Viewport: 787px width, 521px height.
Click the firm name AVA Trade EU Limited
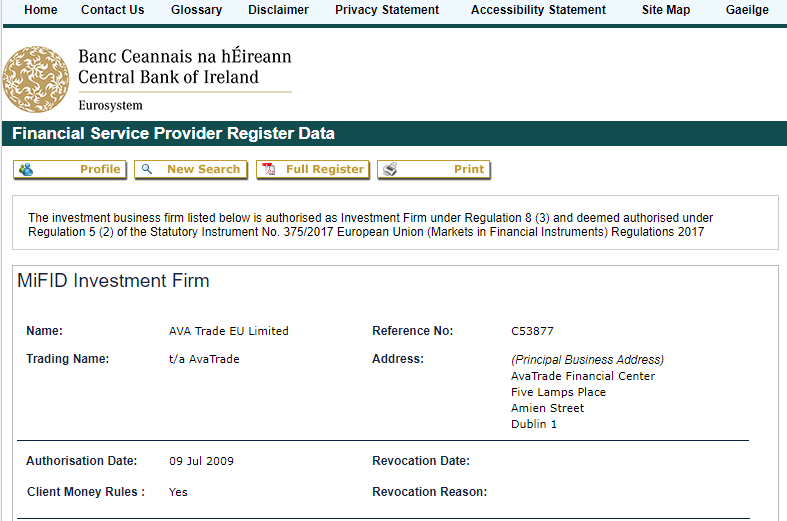pos(228,331)
